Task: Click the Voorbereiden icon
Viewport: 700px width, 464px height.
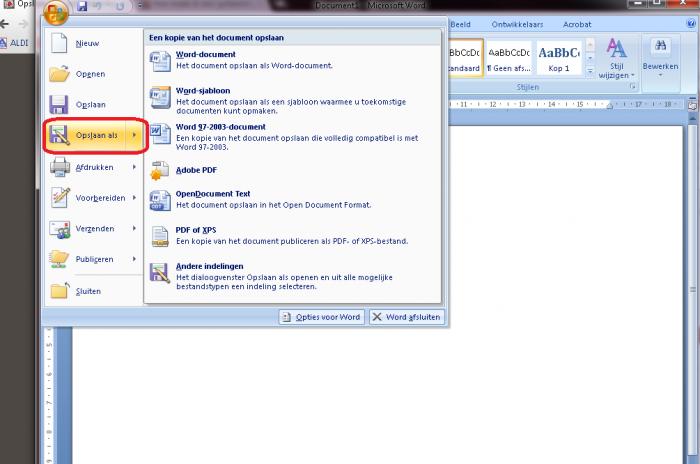Action: pyautogui.click(x=60, y=197)
